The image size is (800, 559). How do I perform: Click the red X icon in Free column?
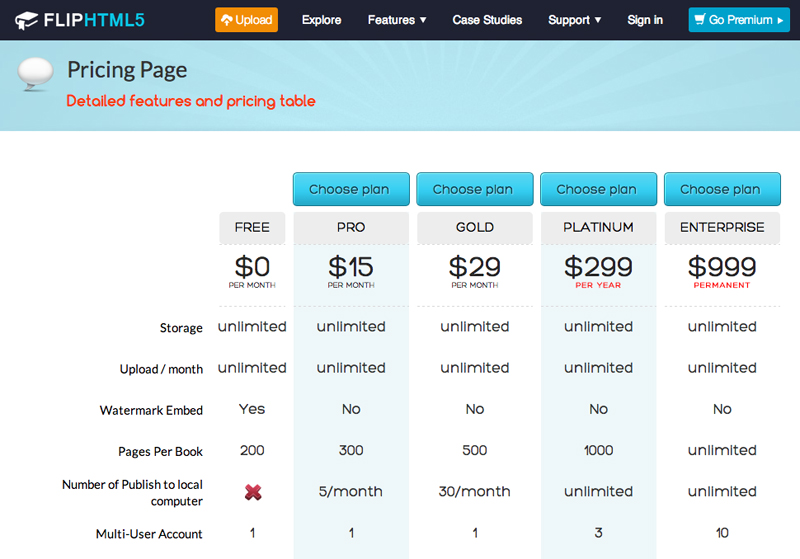click(x=252, y=492)
